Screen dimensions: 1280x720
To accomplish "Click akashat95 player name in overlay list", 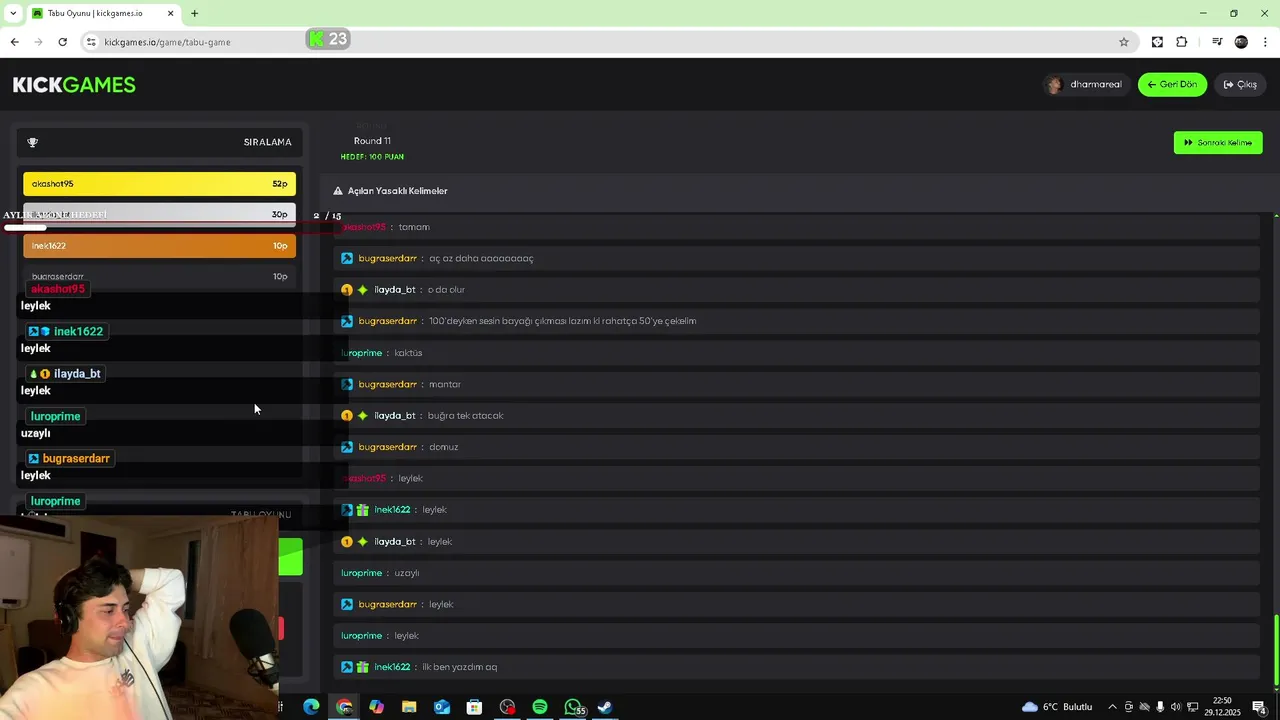I will coord(58,289).
